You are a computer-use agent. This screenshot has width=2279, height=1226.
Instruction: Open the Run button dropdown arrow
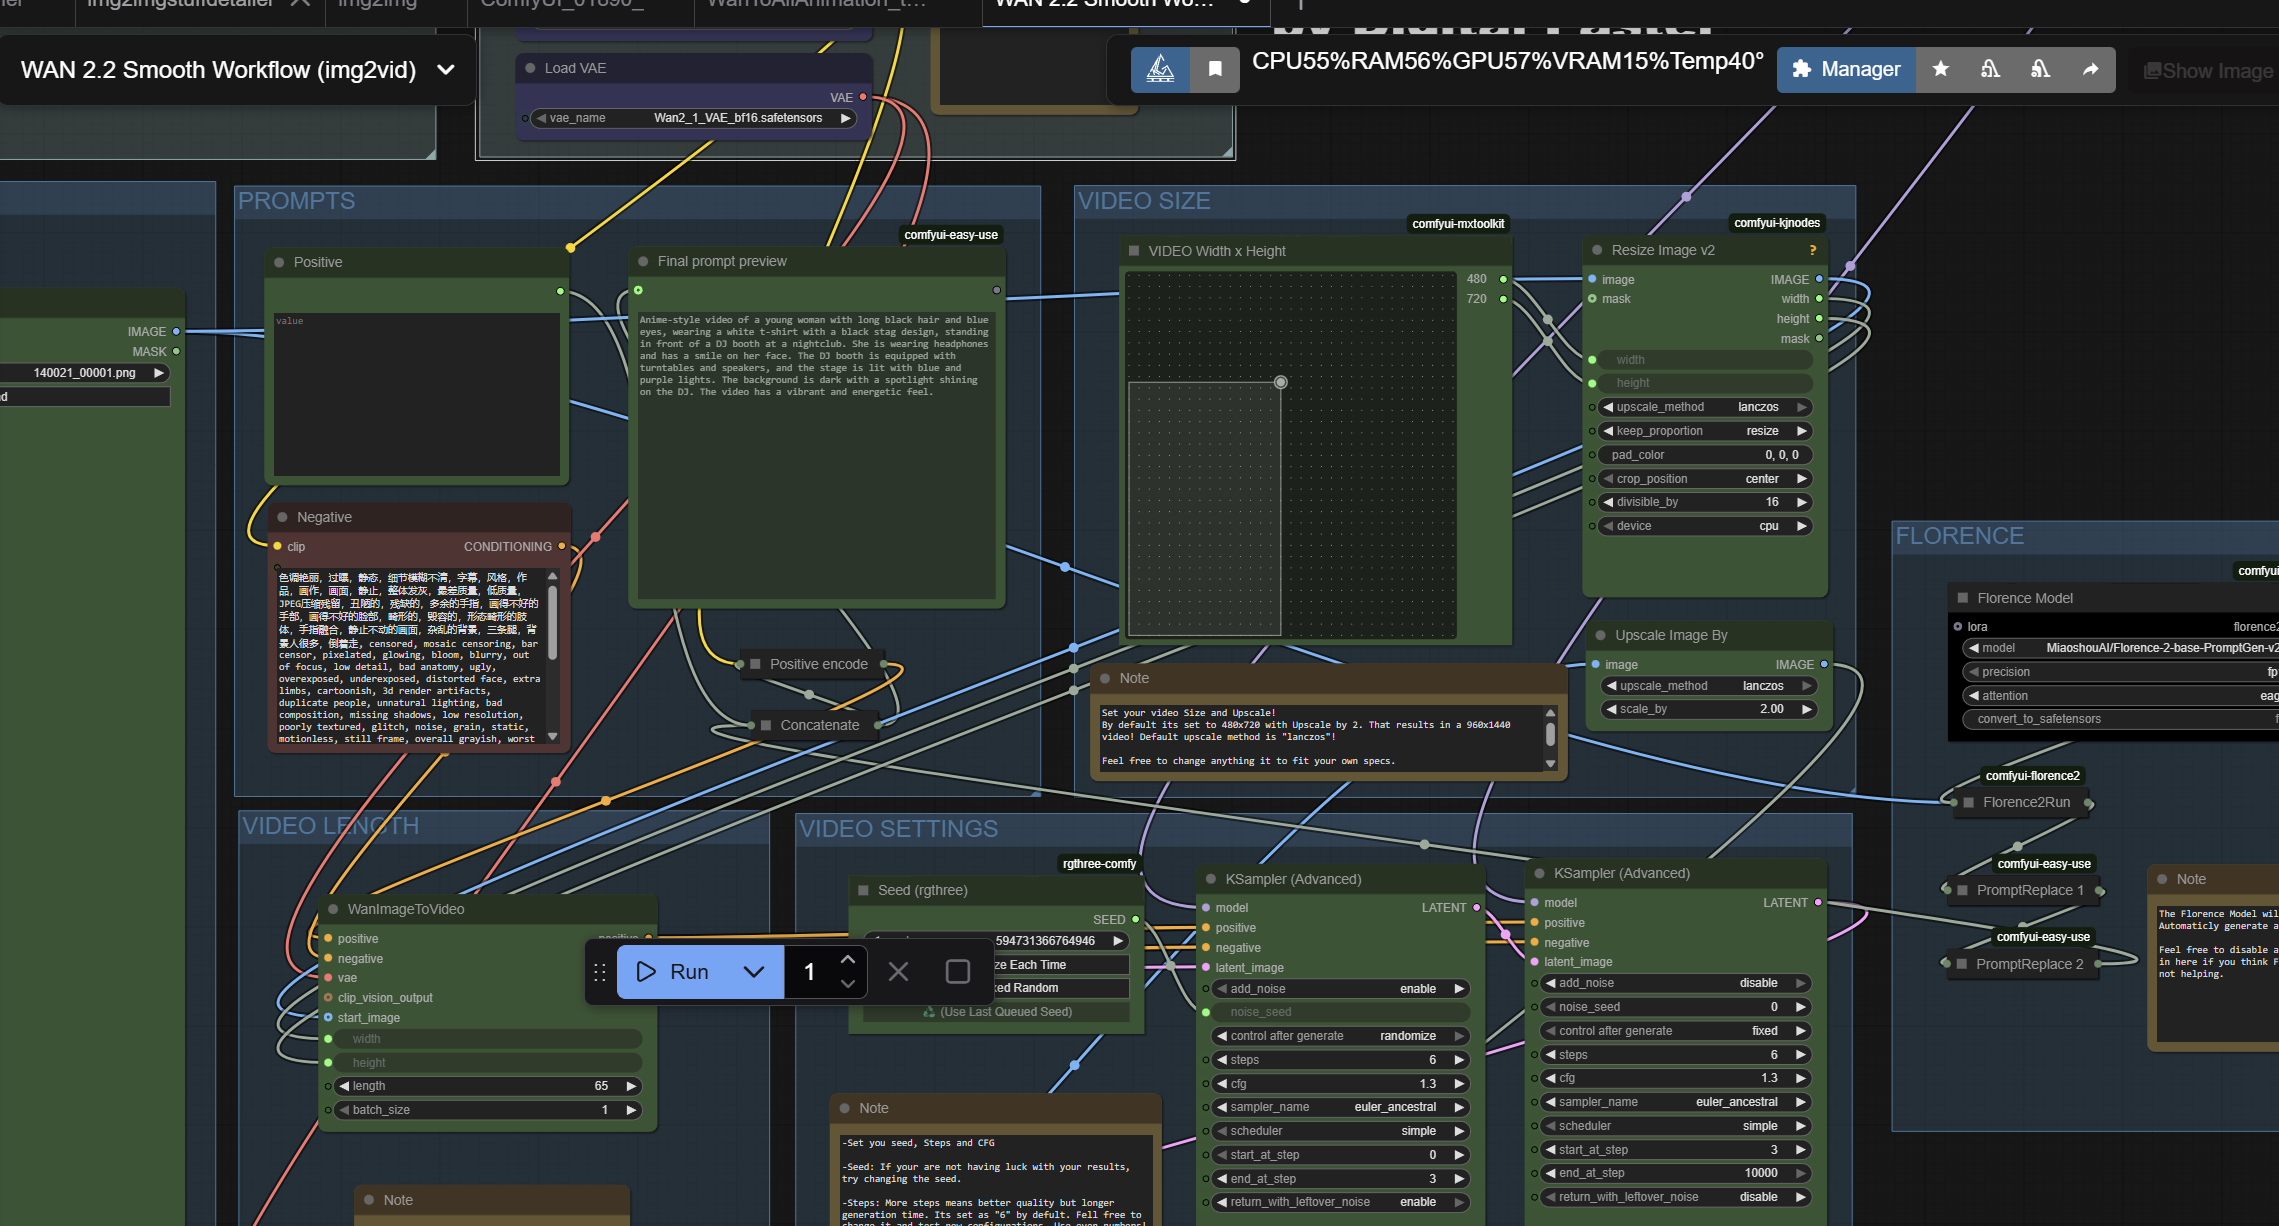754,971
